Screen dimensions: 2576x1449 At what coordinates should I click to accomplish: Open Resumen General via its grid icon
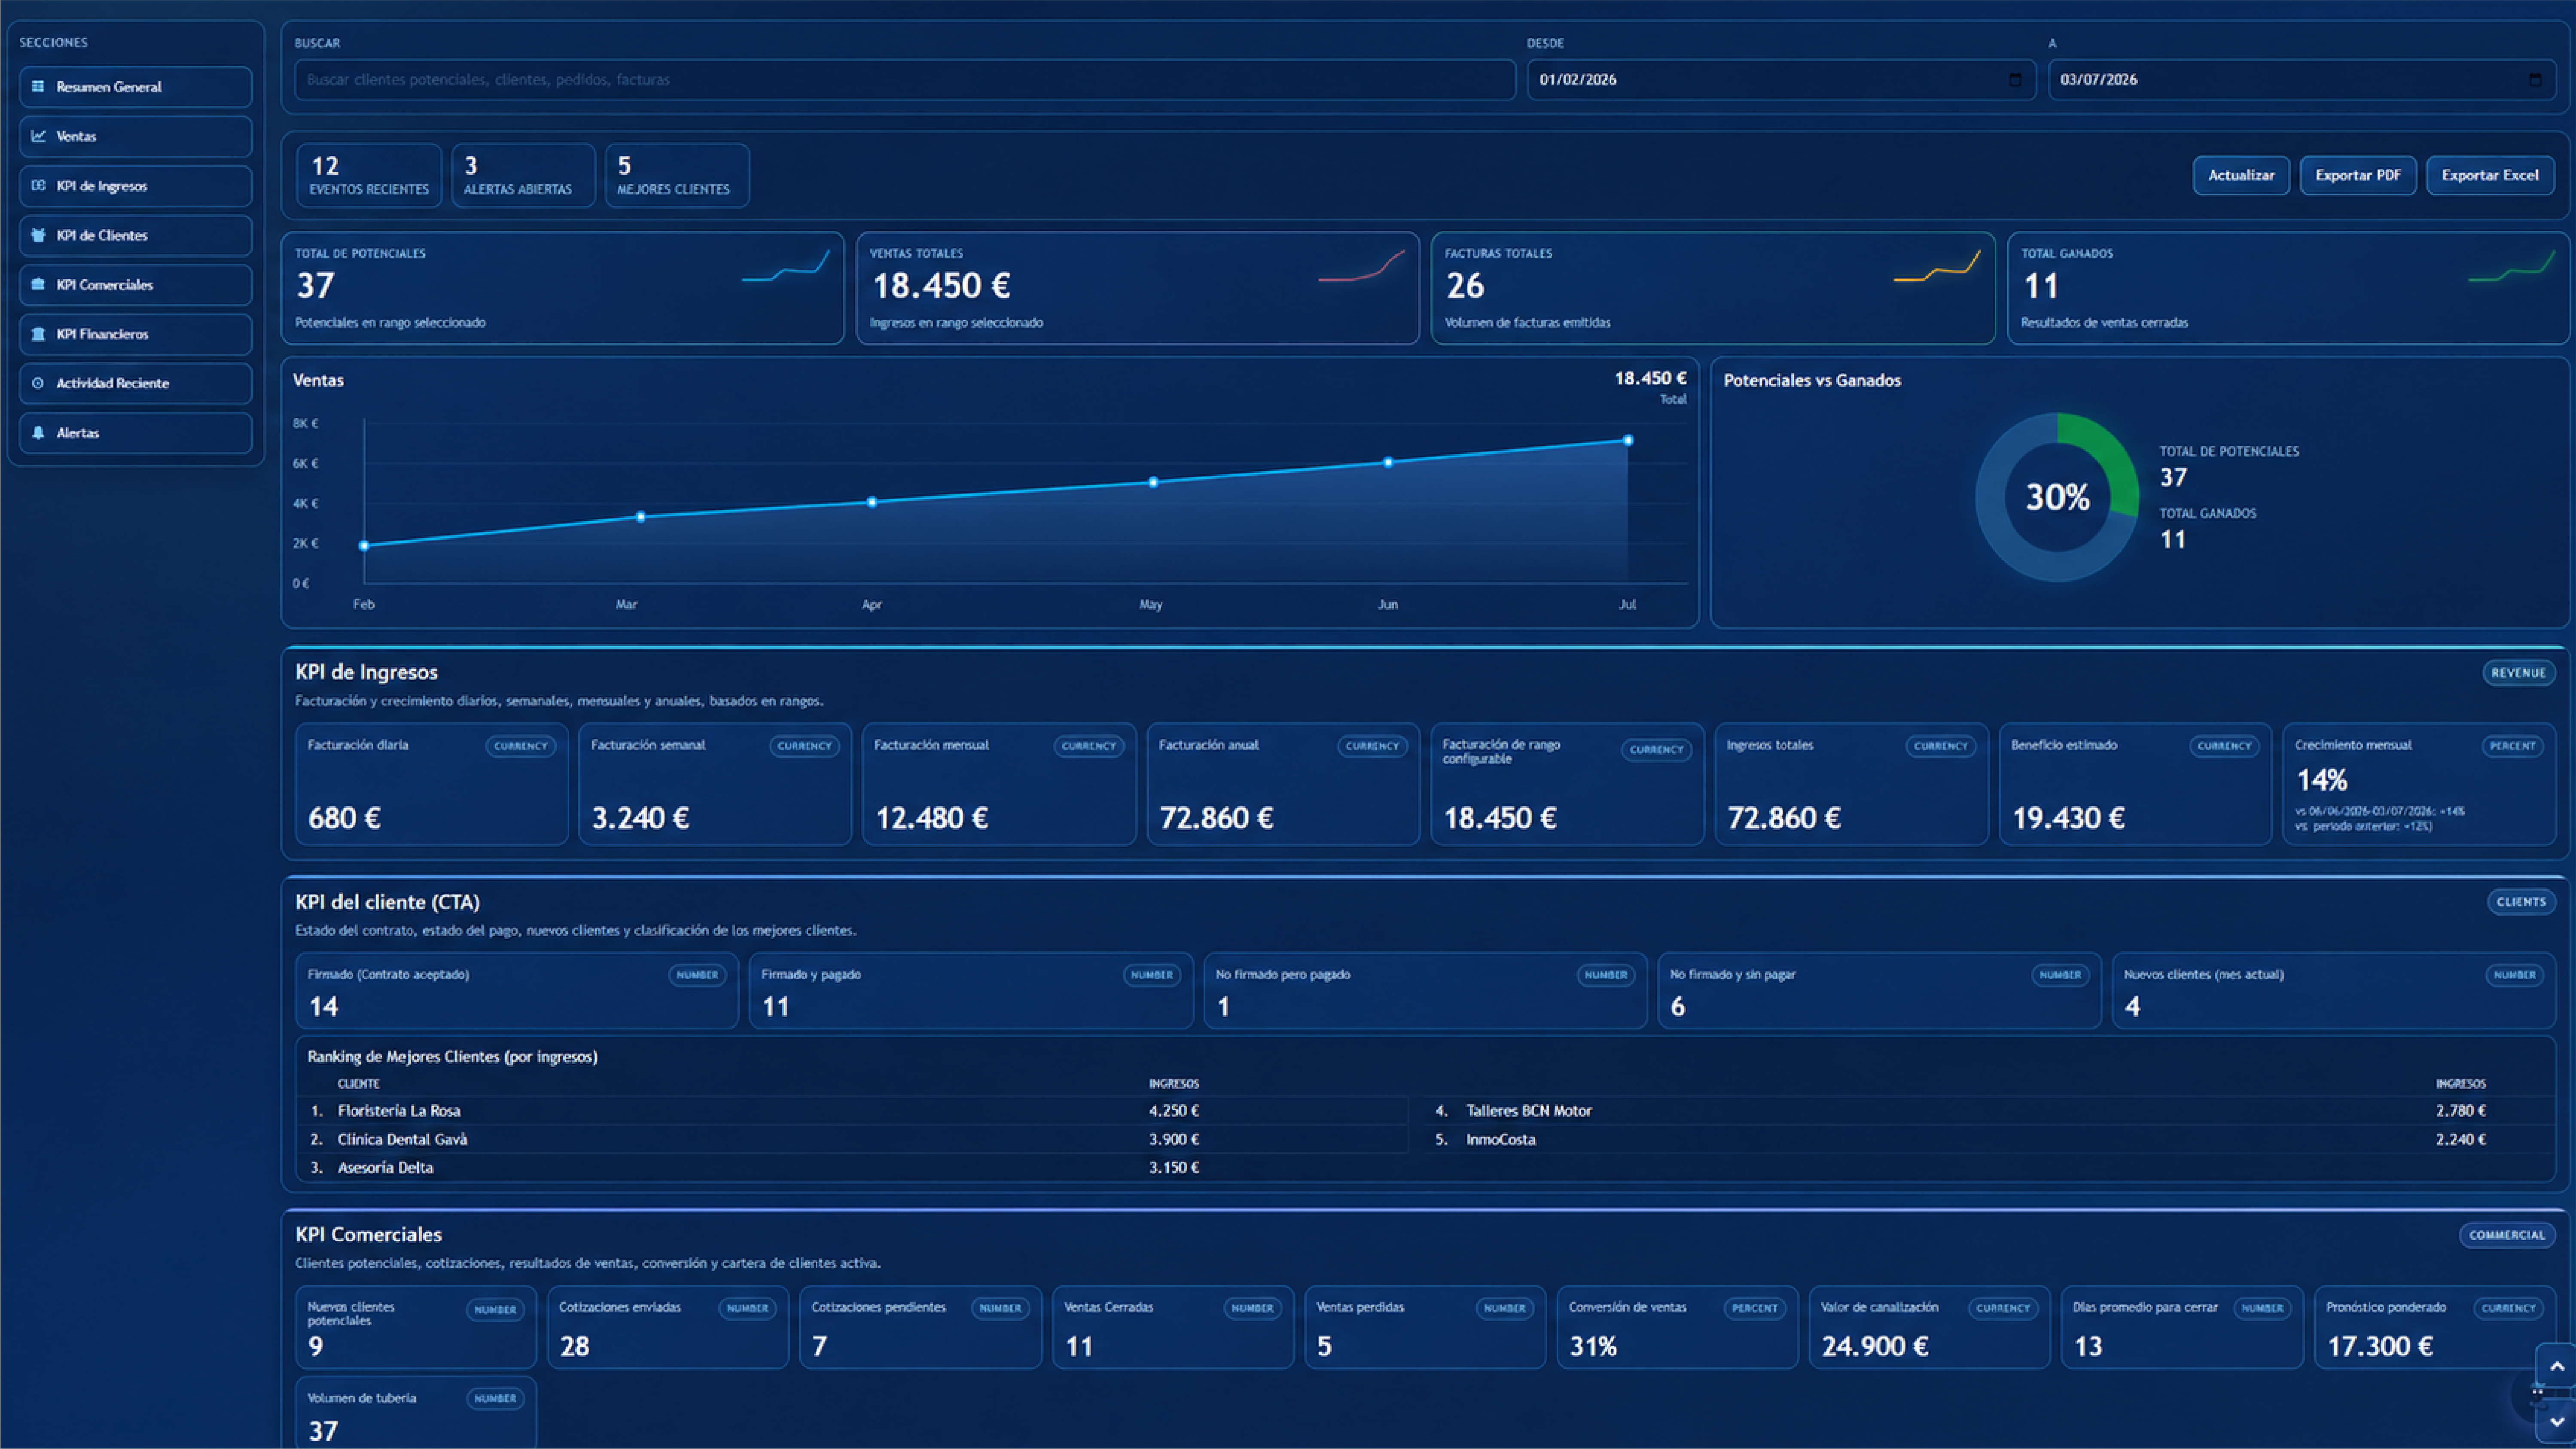(x=38, y=87)
